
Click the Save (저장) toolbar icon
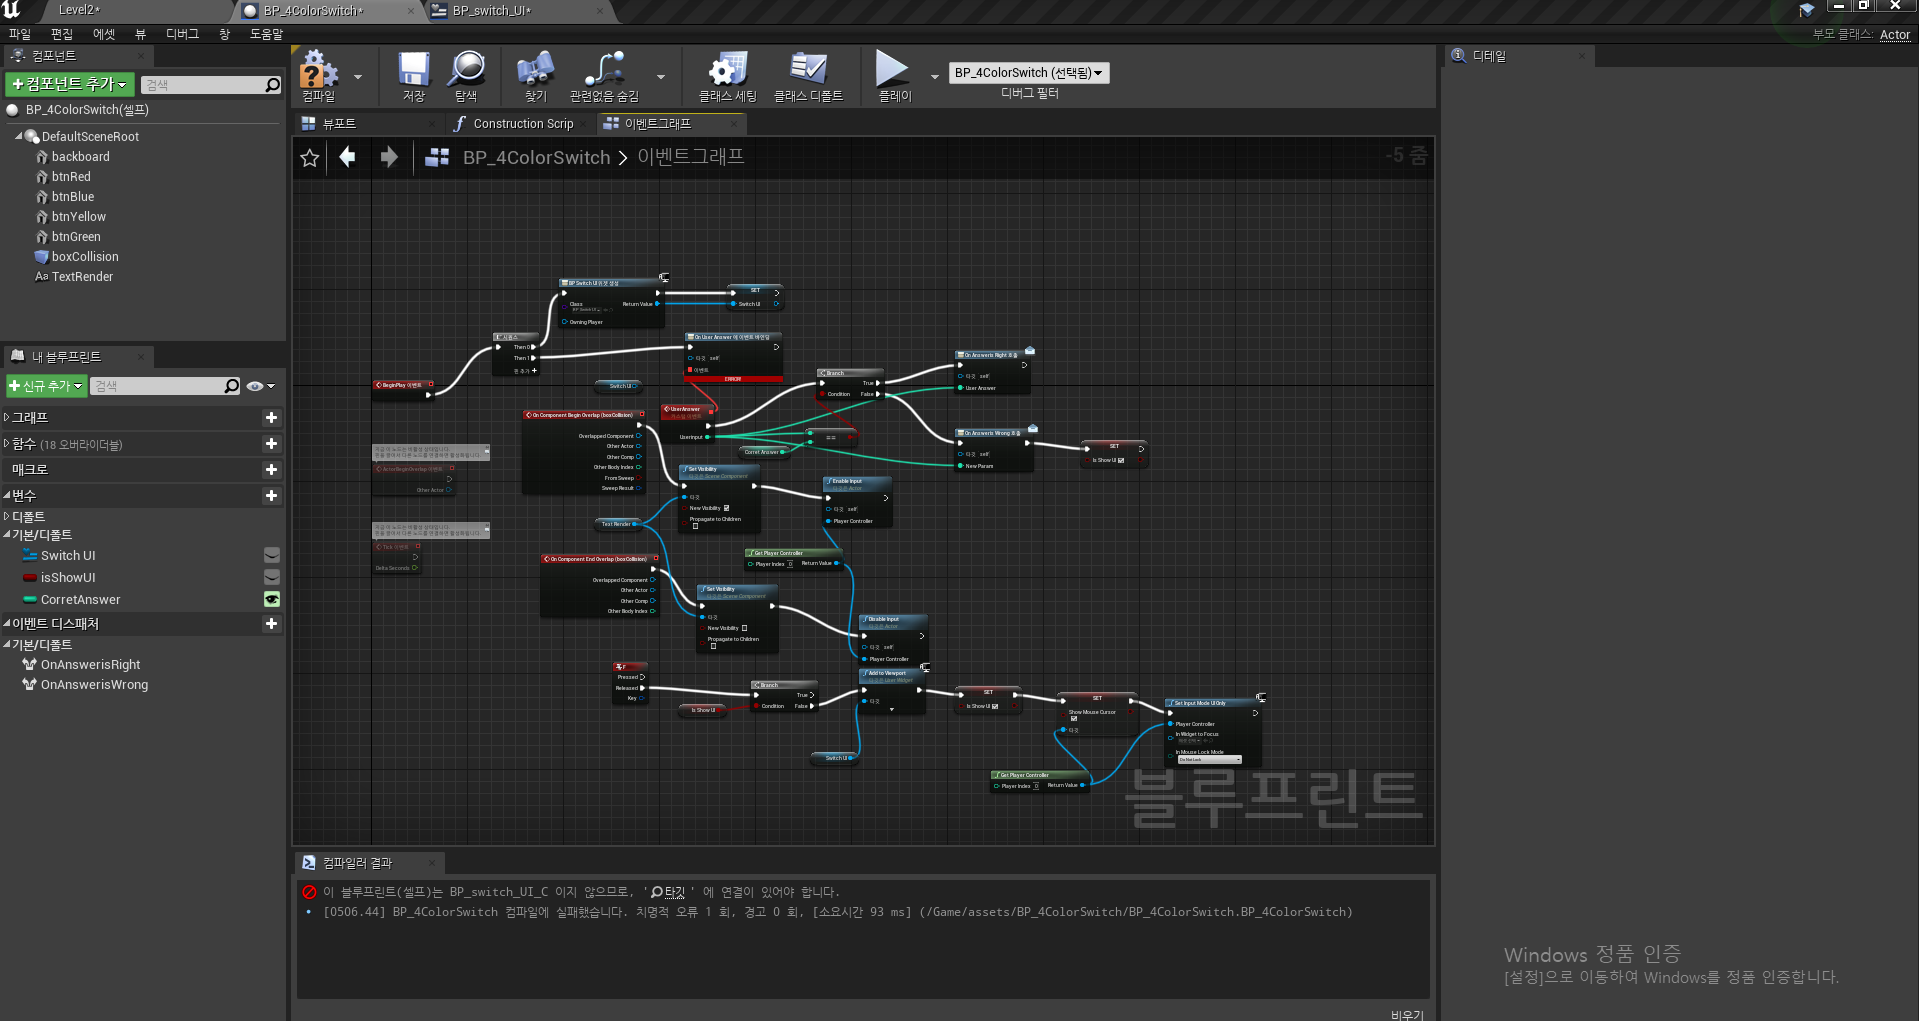(x=414, y=76)
